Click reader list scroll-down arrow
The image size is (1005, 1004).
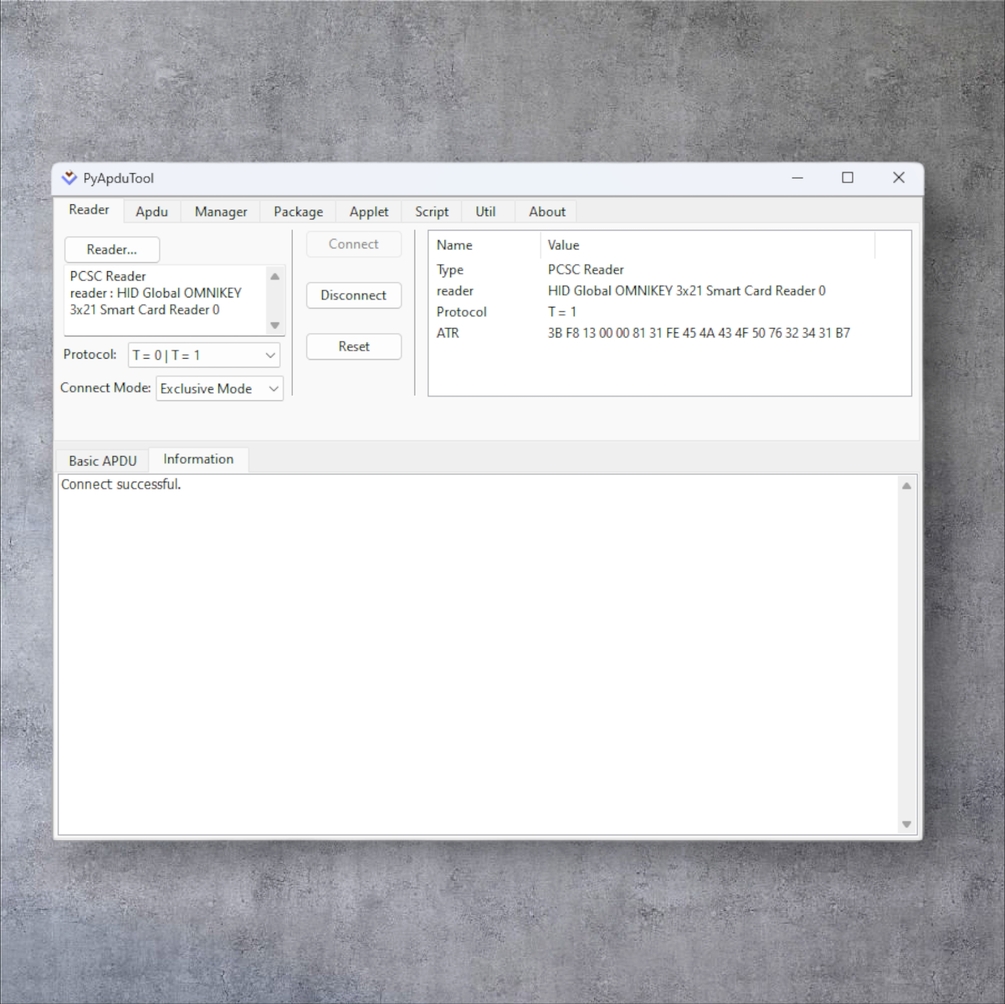coord(275,325)
